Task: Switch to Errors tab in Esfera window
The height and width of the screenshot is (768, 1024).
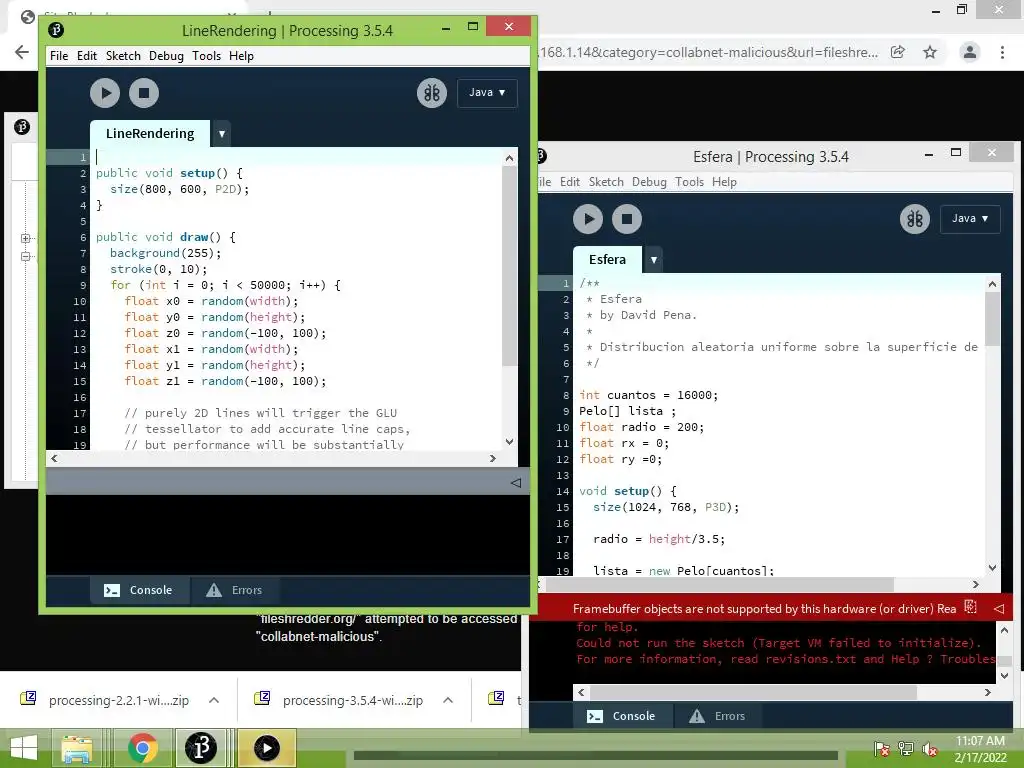Action: click(718, 716)
